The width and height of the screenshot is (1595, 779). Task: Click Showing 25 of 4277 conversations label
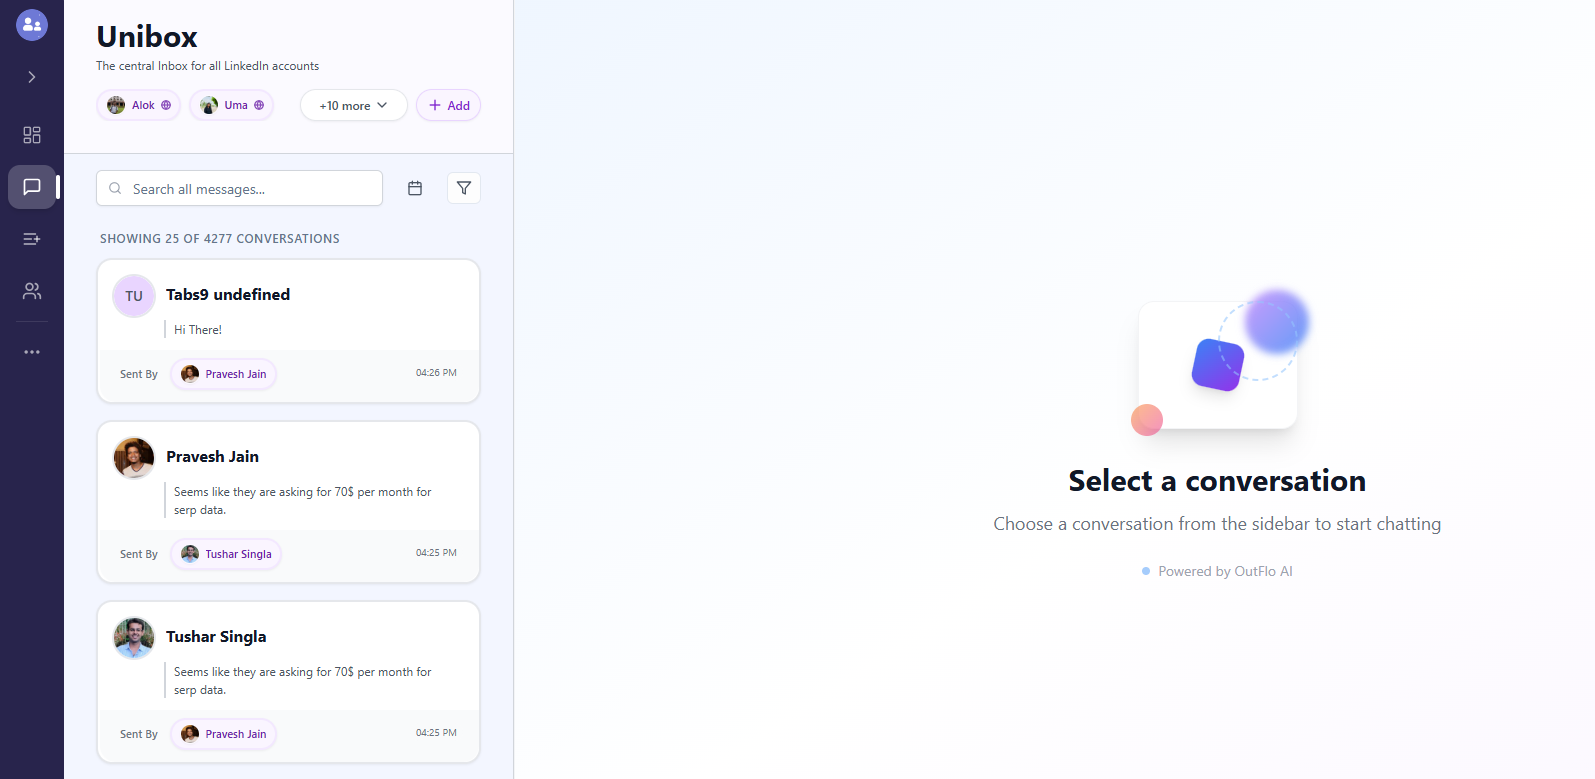[x=220, y=239]
